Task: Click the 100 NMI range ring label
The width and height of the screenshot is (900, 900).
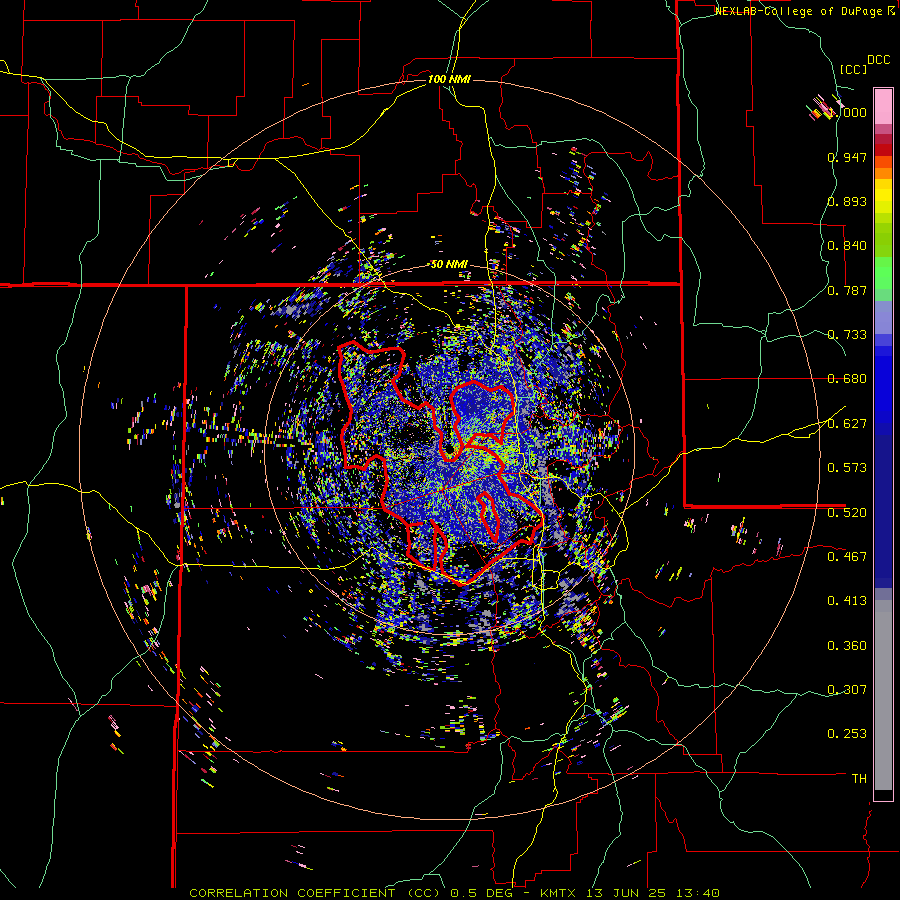Action: coord(449,79)
